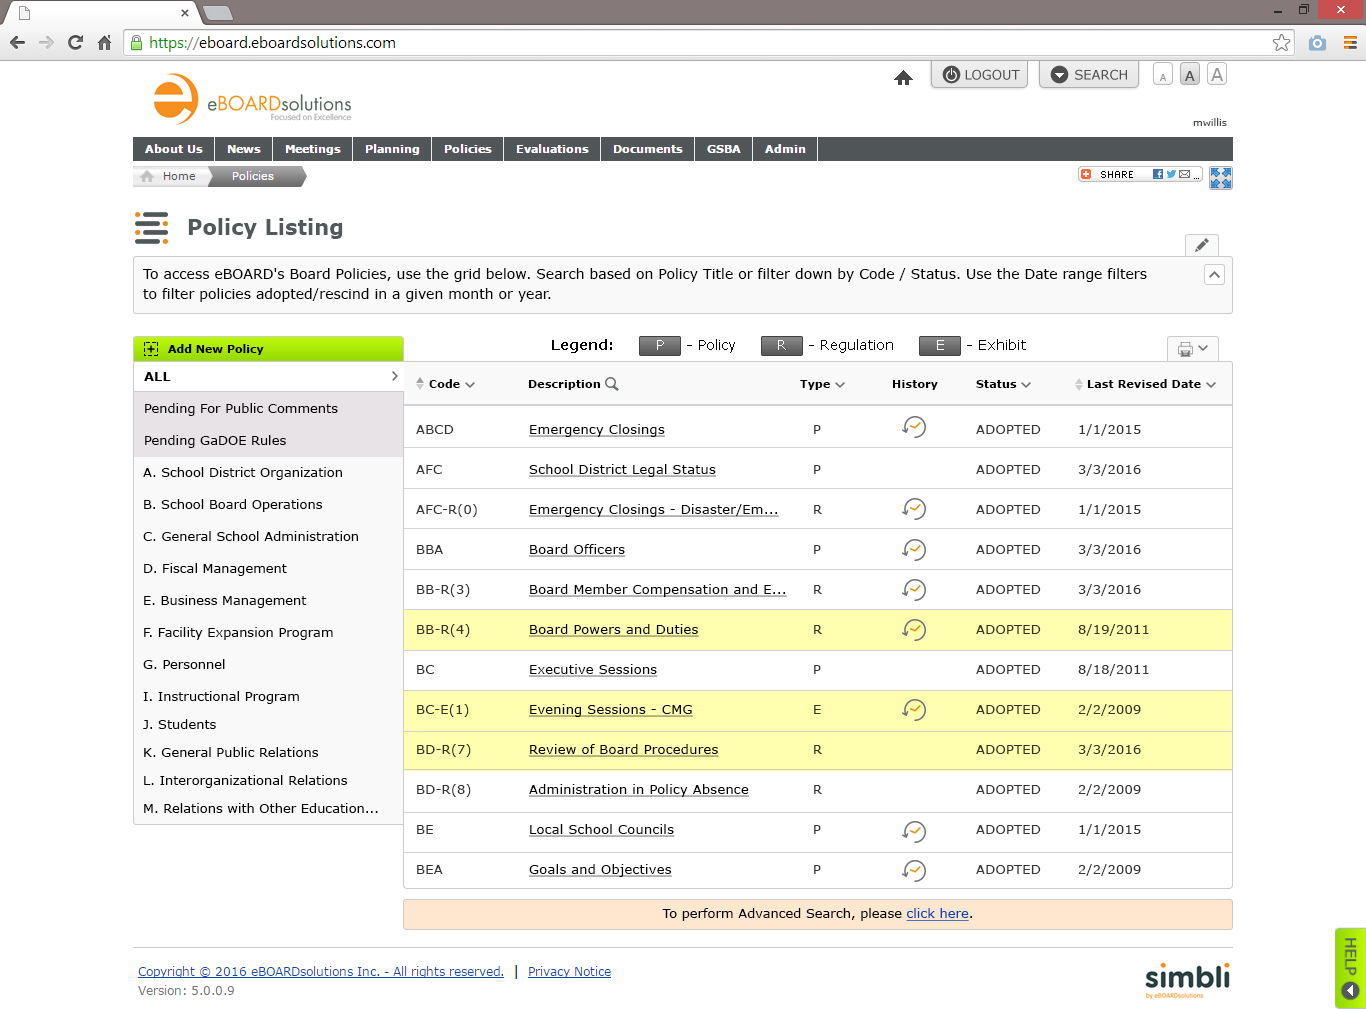The image size is (1366, 1009).
Task: Click the history icon for Board Powers and Duties
Action: pyautogui.click(x=914, y=630)
